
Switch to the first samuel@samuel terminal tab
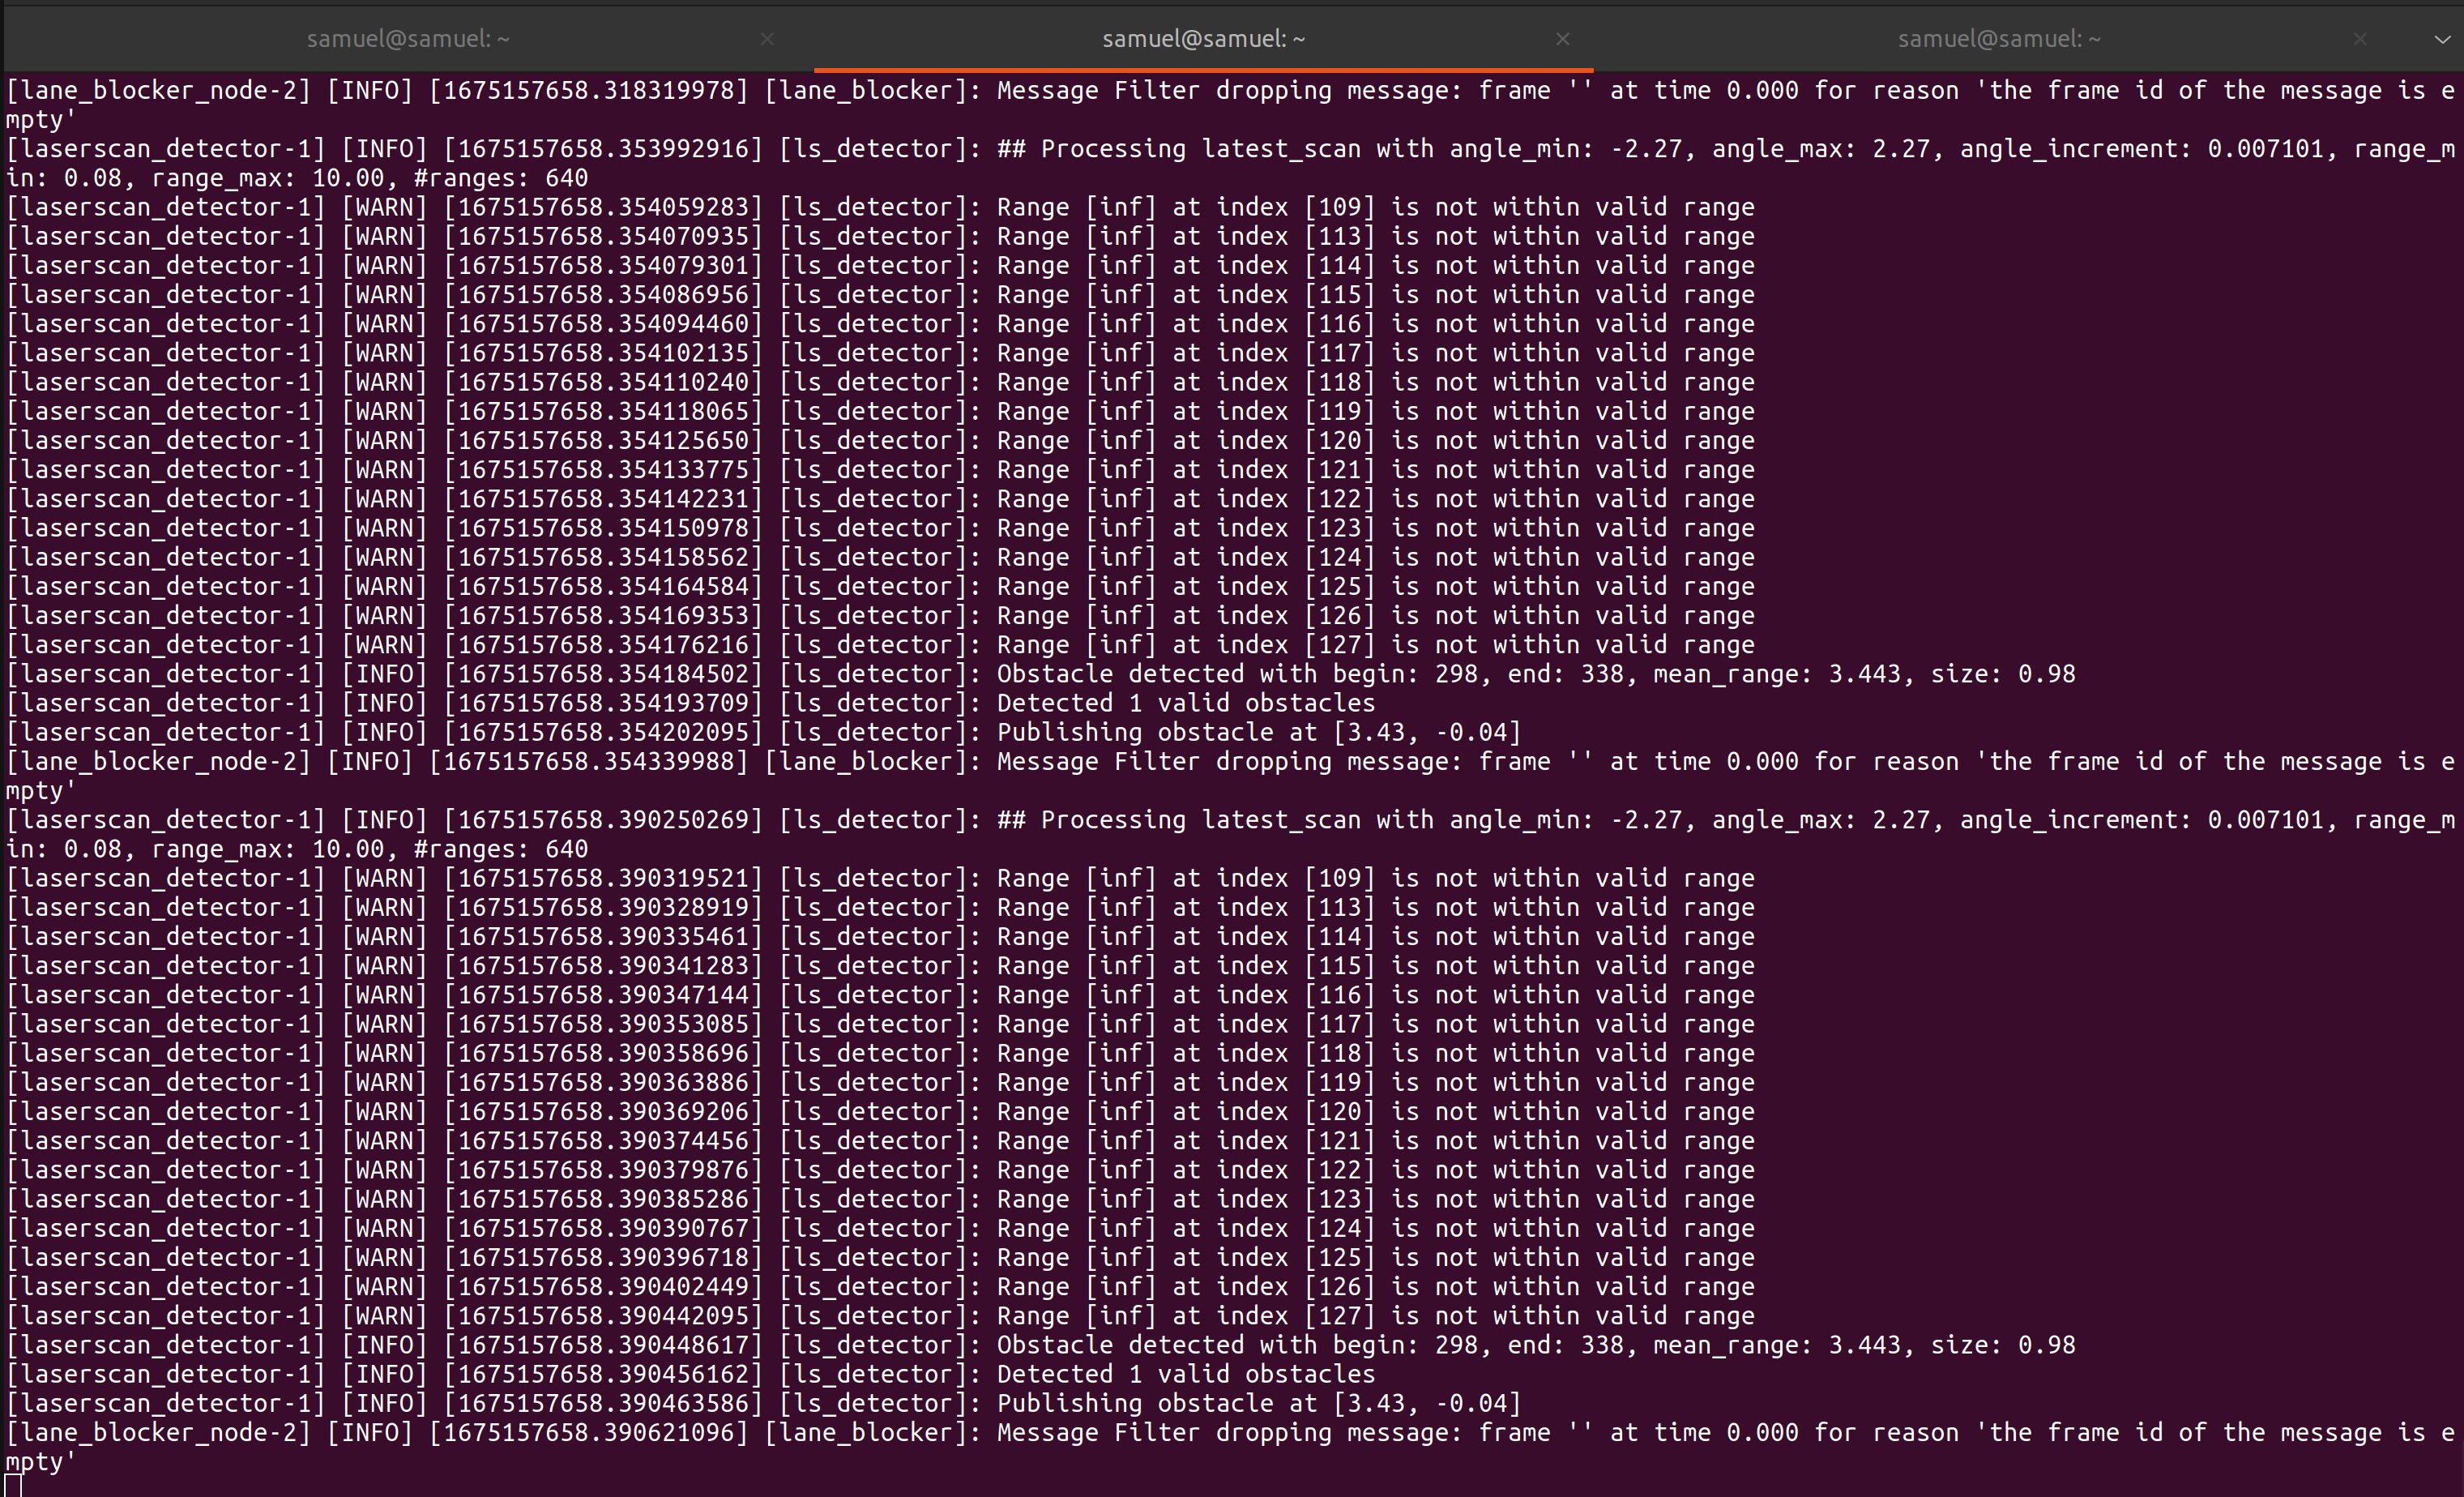(408, 39)
